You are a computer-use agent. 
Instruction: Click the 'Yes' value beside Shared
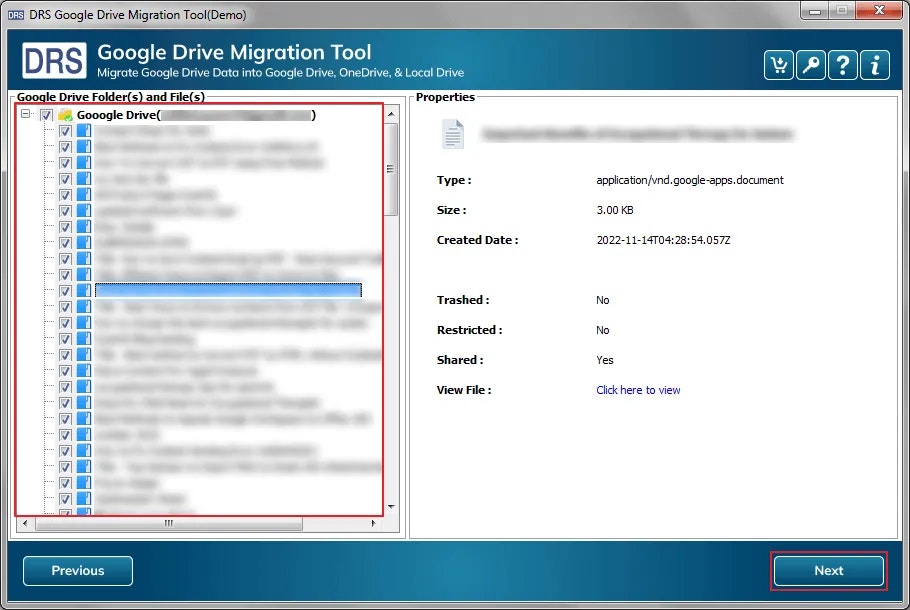click(604, 360)
